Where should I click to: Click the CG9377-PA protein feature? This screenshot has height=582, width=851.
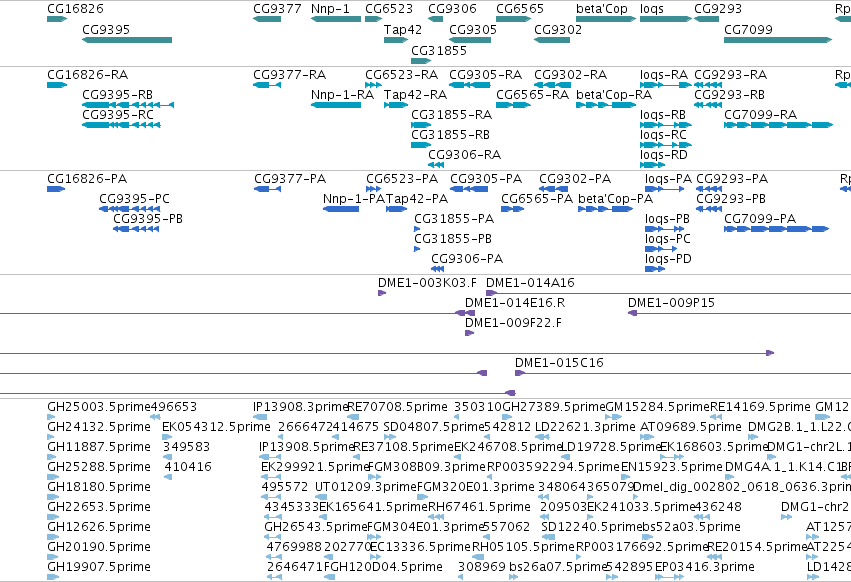[268, 189]
